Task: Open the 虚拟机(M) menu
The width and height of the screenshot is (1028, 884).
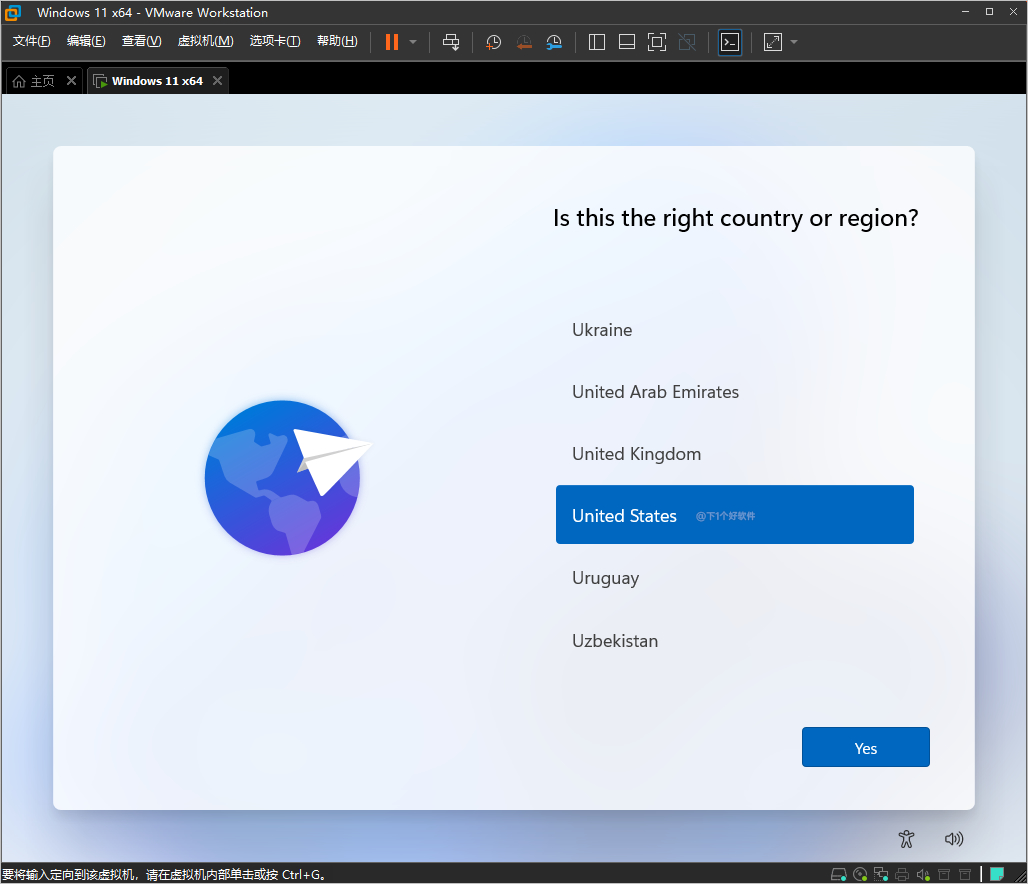Action: point(205,41)
